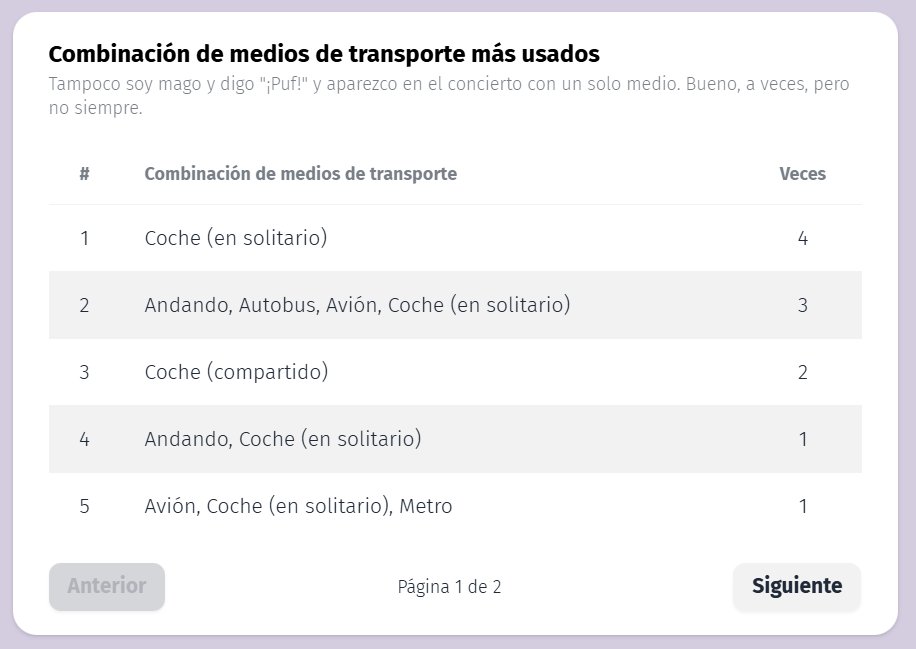Click the '#' column header
Viewport: 916px width, 649px height.
(84, 174)
